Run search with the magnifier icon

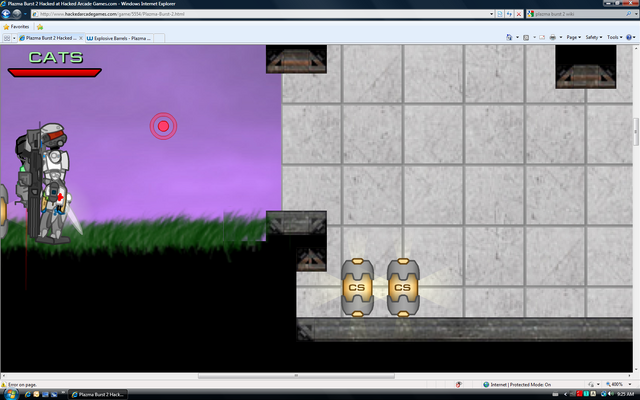pyautogui.click(x=628, y=14)
